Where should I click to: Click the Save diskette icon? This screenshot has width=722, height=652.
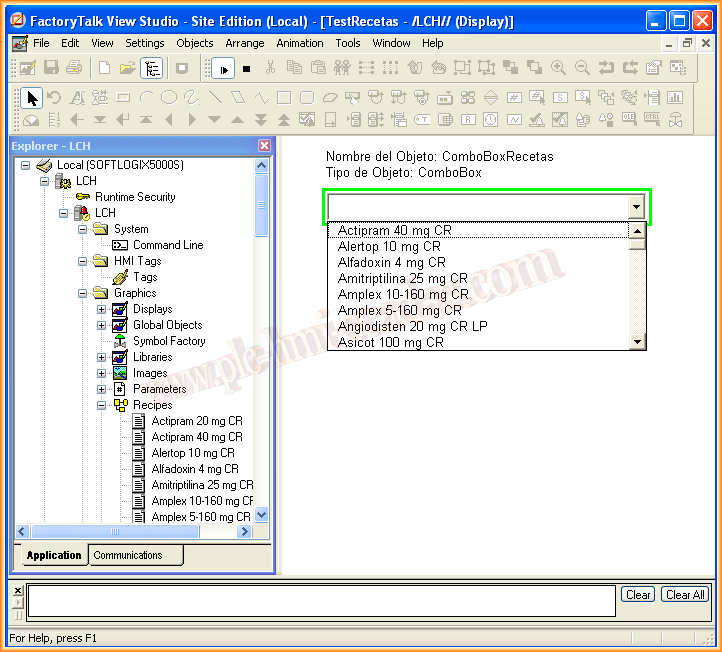click(x=50, y=68)
